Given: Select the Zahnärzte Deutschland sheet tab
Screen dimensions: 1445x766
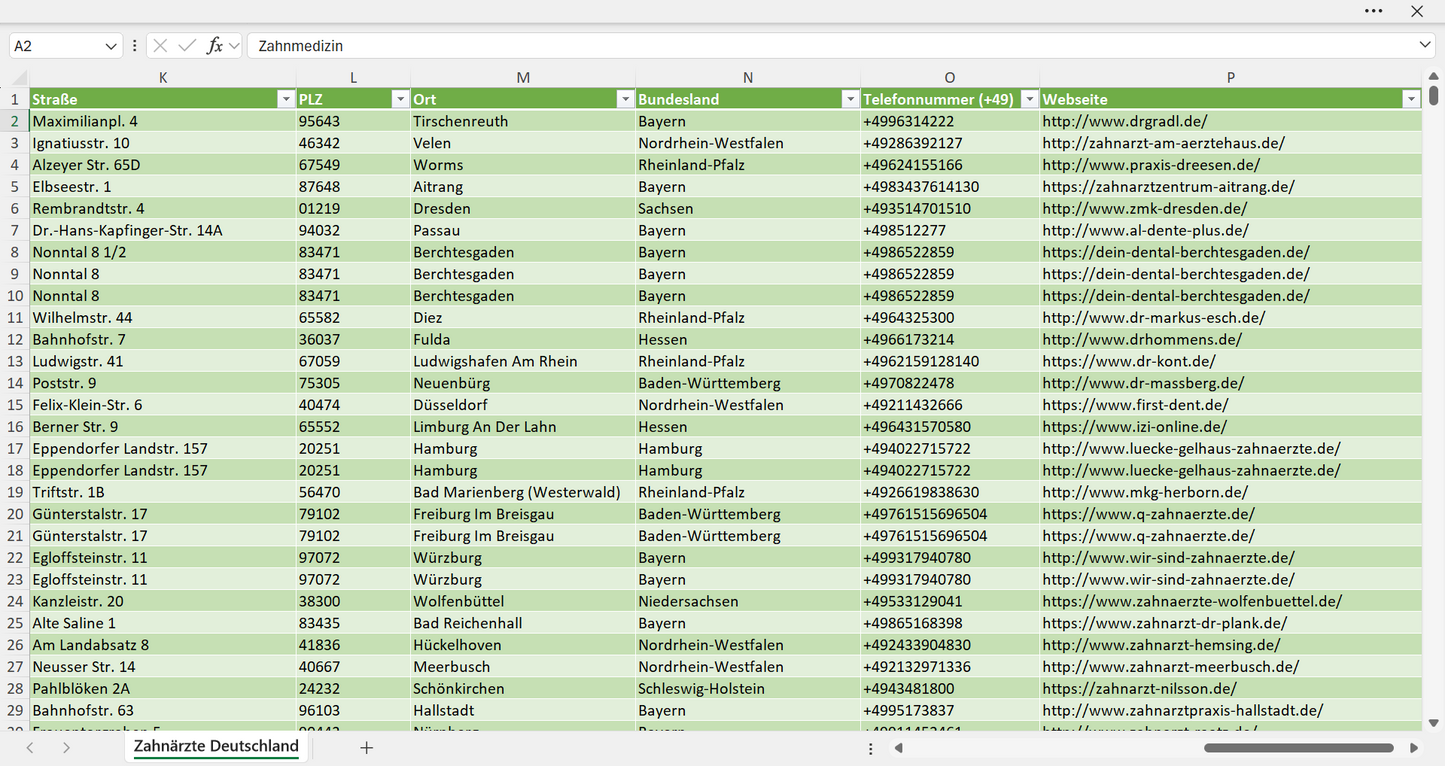Looking at the screenshot, I should 216,746.
